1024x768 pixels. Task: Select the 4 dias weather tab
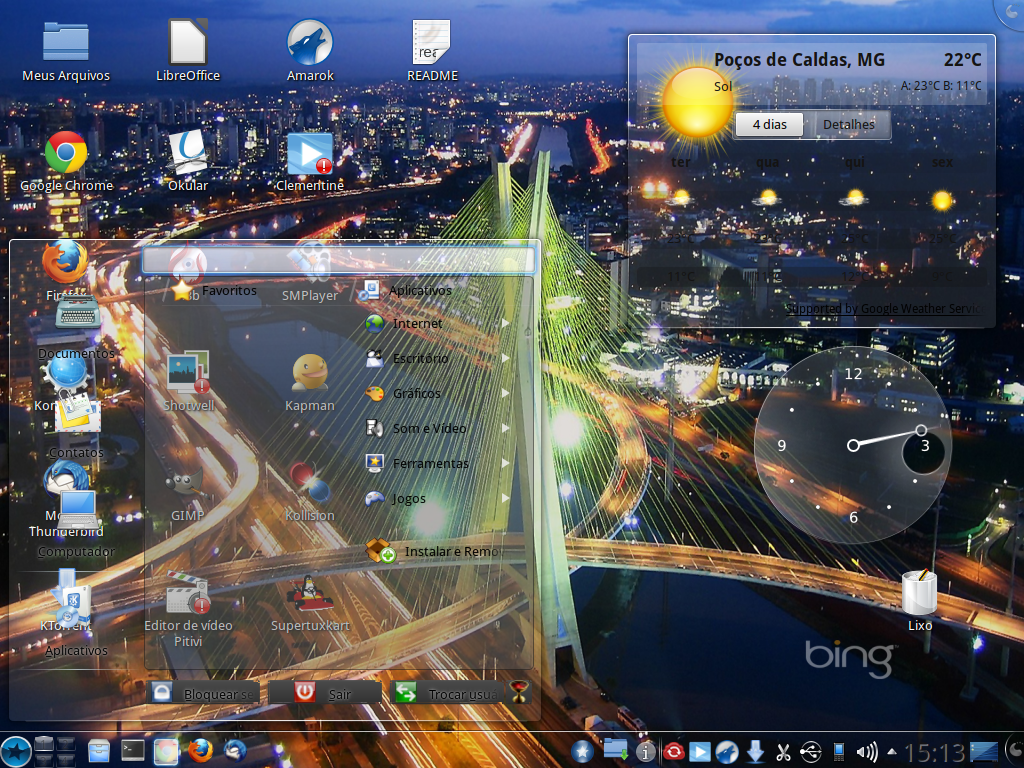point(769,124)
